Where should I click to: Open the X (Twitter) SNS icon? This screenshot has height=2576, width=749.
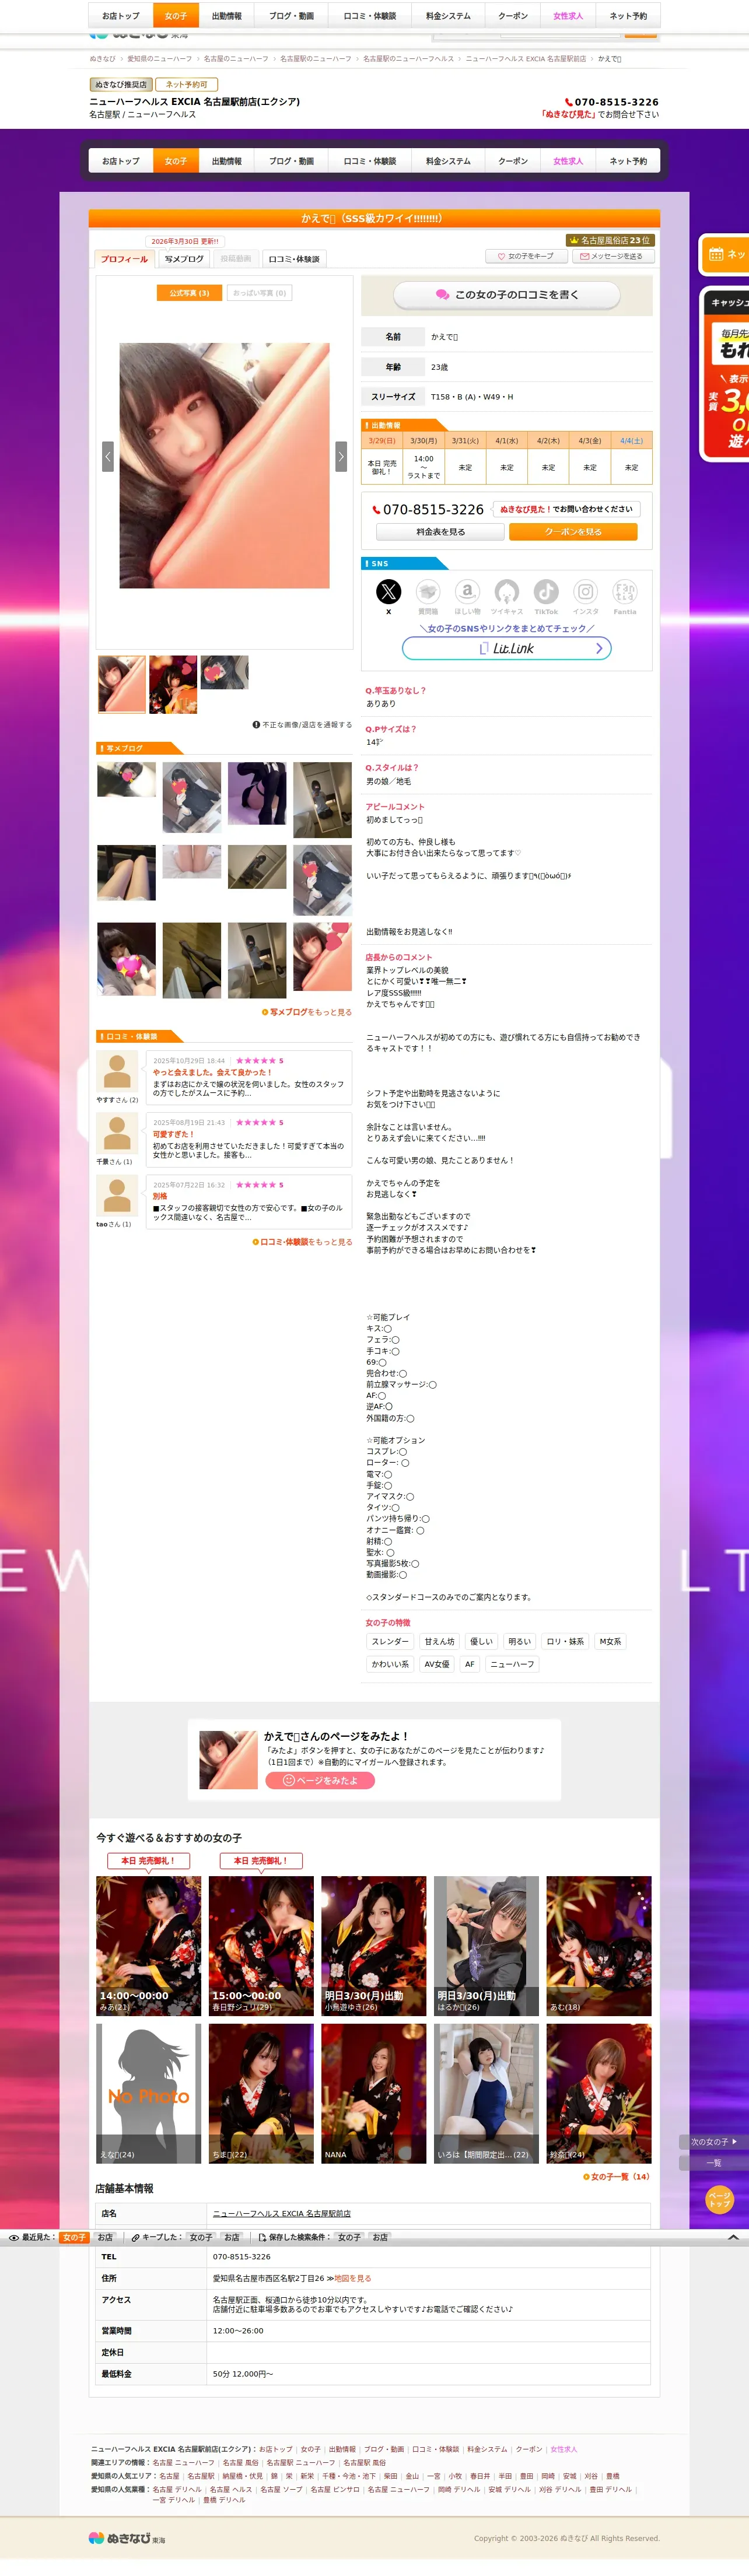point(388,591)
